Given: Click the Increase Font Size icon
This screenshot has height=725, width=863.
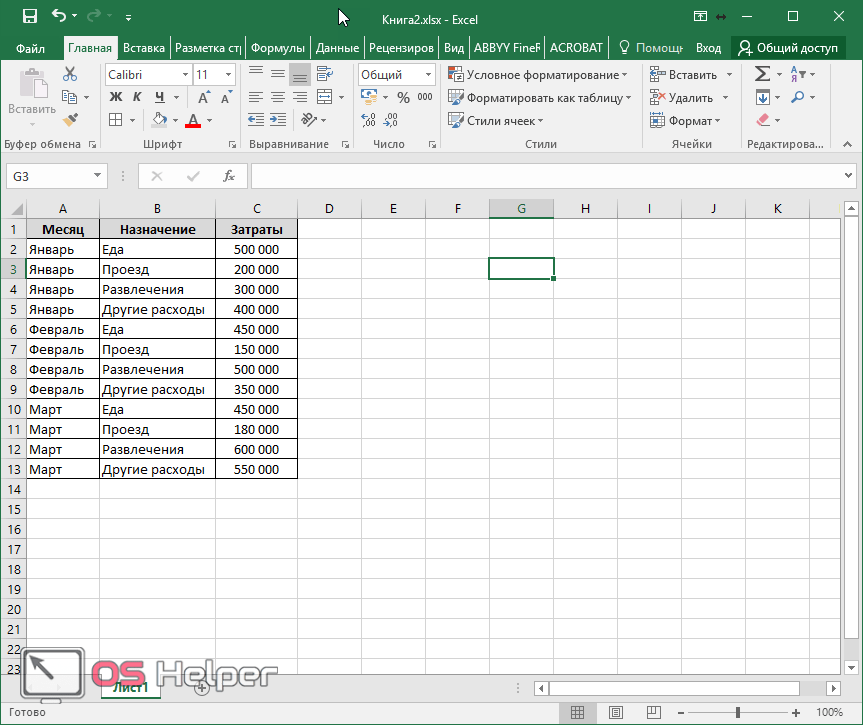Looking at the screenshot, I should [205, 98].
